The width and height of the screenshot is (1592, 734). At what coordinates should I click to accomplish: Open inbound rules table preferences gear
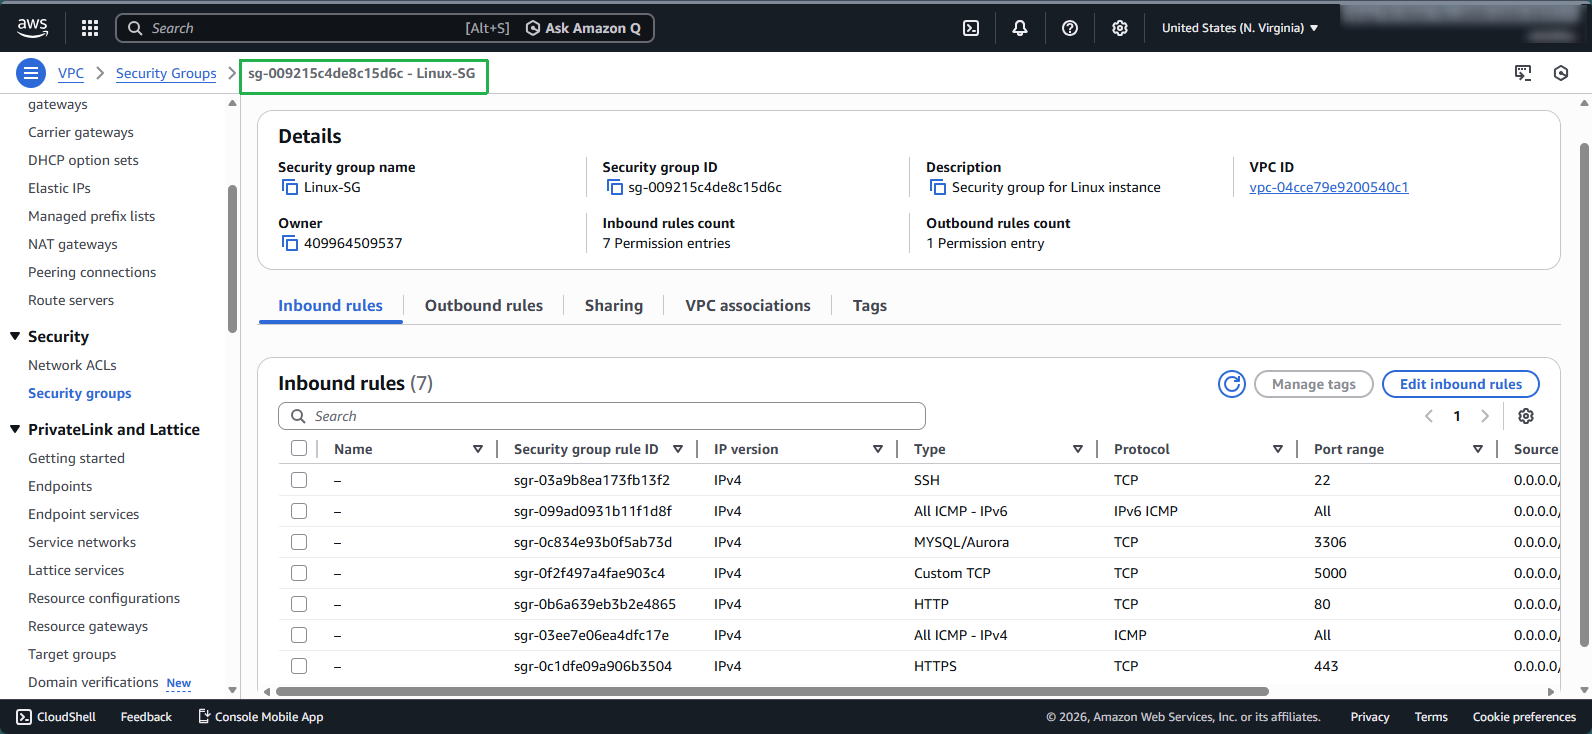coord(1526,416)
